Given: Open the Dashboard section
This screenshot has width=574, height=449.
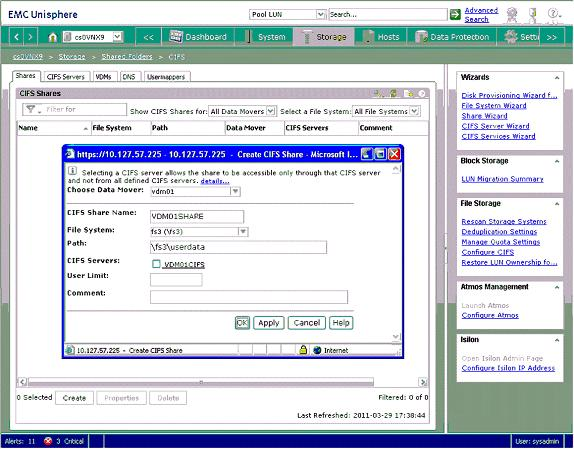Looking at the screenshot, I should tap(198, 37).
